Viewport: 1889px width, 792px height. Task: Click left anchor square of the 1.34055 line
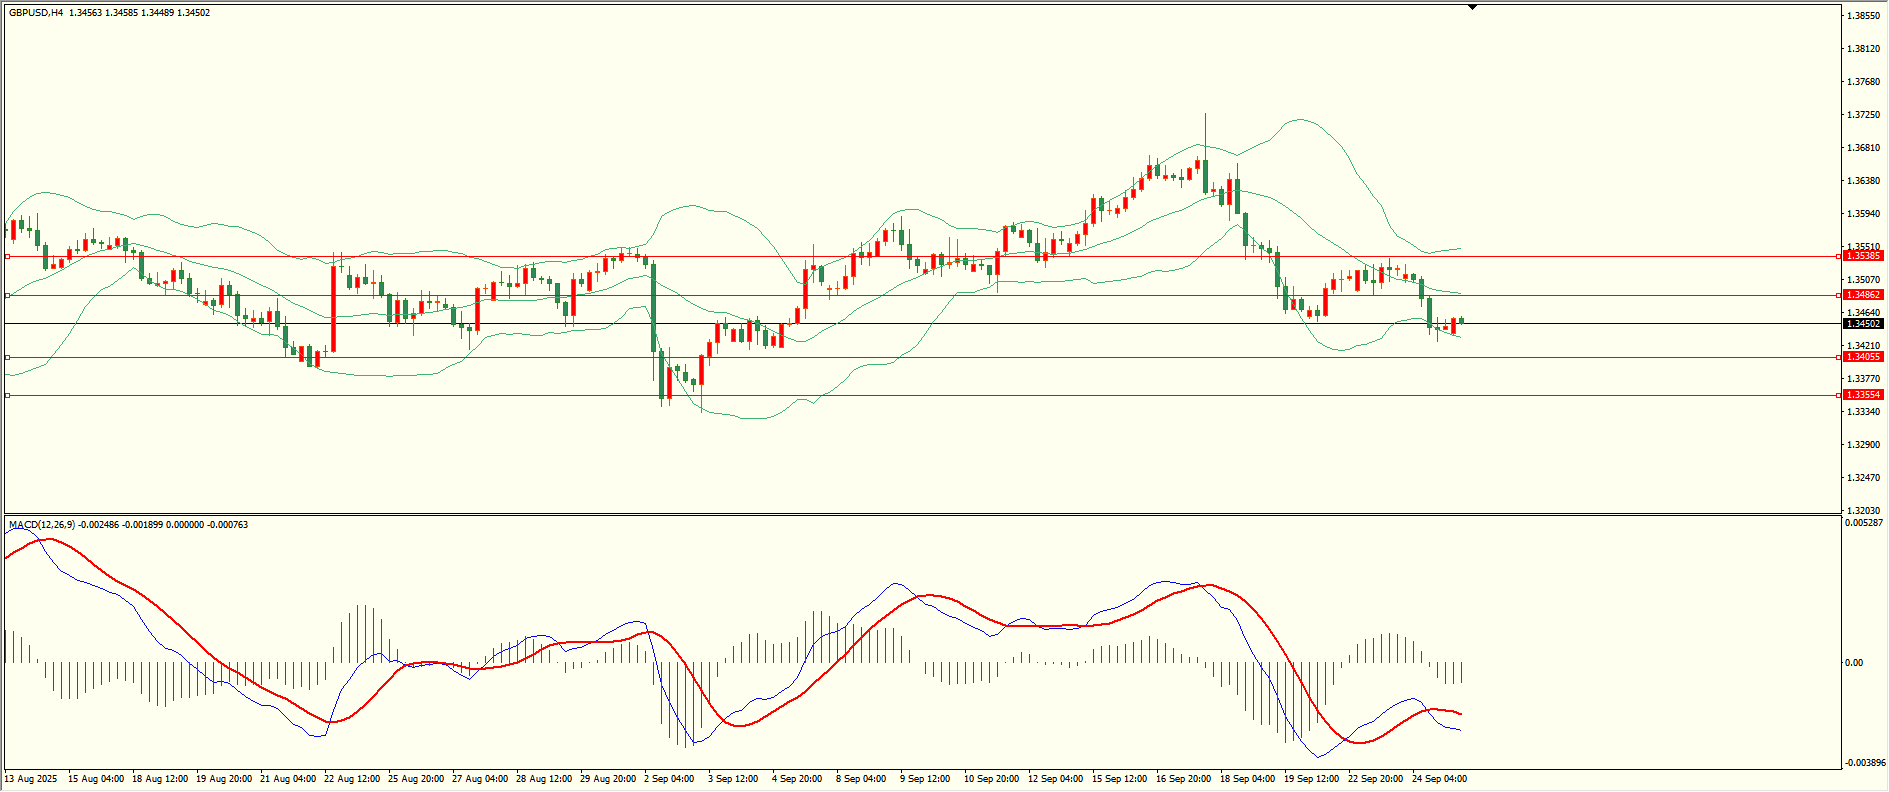8,357
